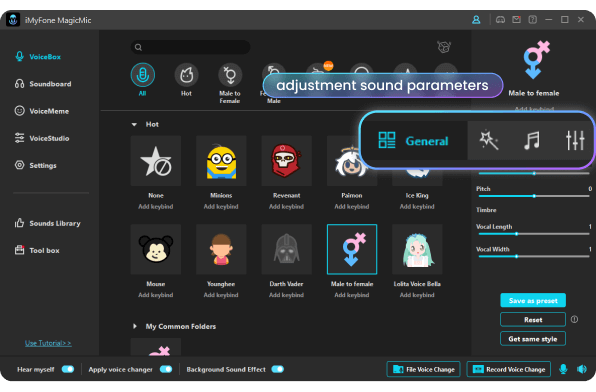Select the Minions voice effect
The width and height of the screenshot is (596, 392).
click(x=221, y=161)
